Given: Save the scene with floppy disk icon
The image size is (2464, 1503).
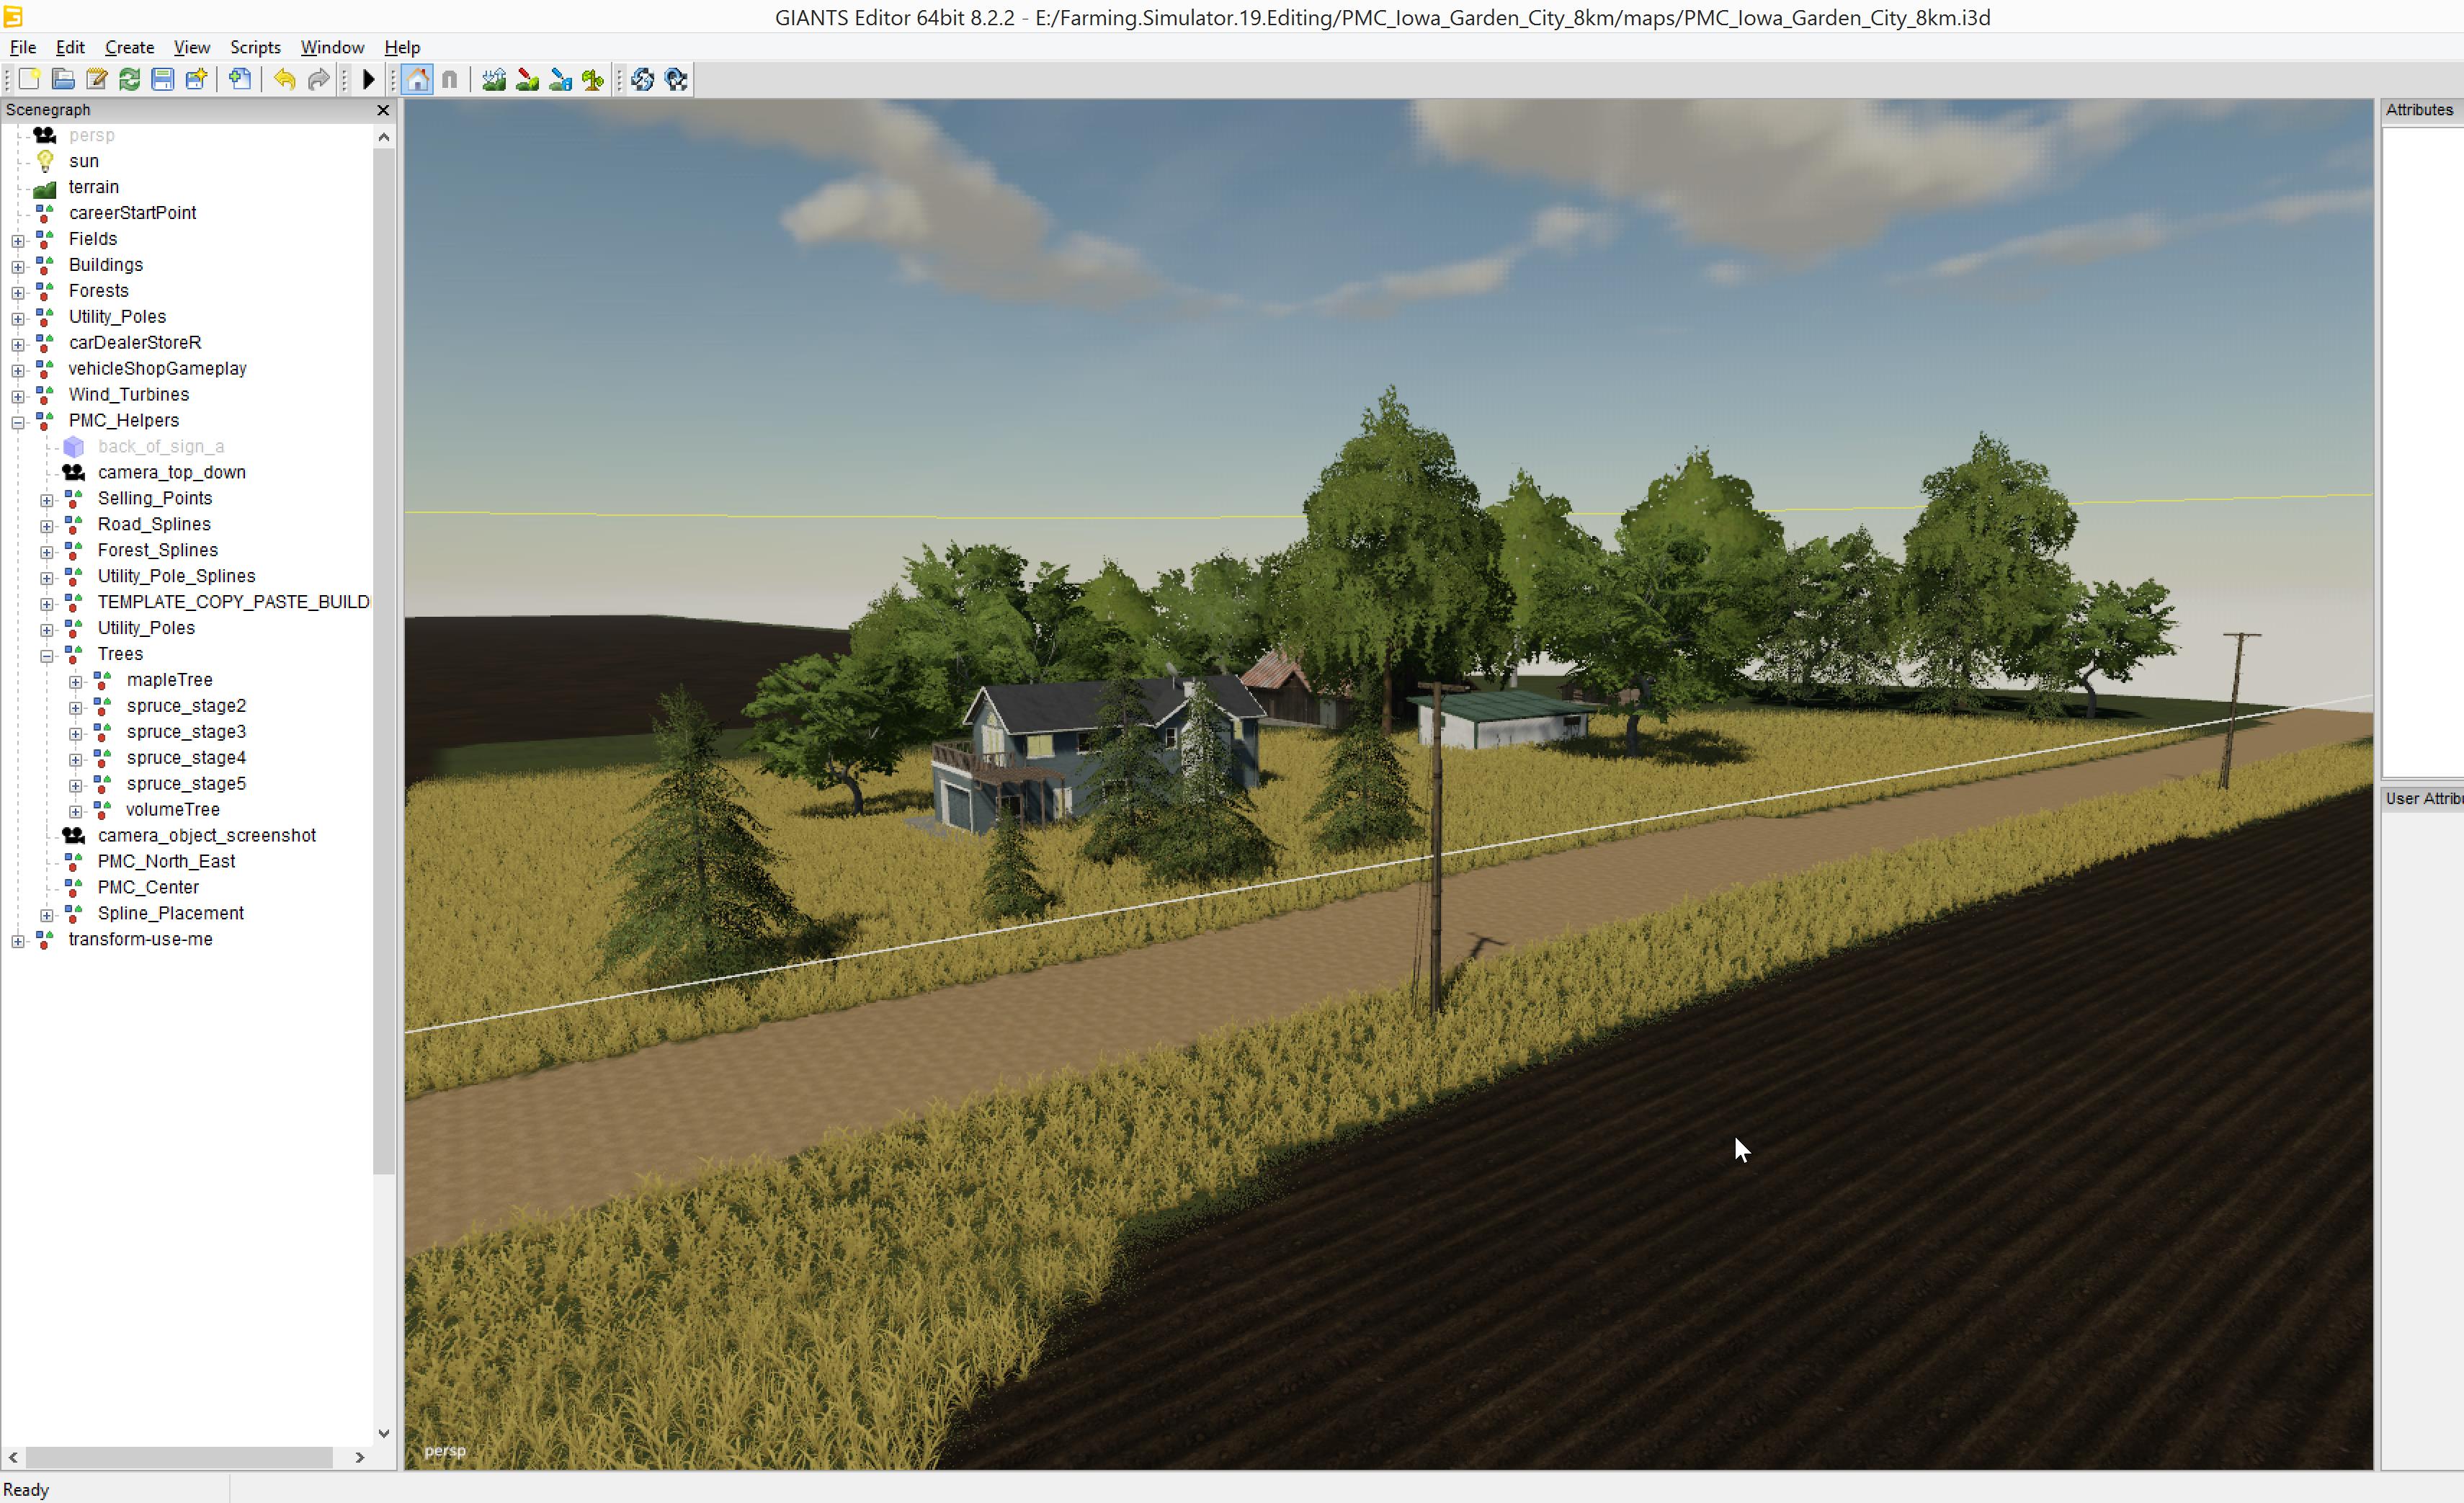Looking at the screenshot, I should pyautogui.click(x=162, y=79).
